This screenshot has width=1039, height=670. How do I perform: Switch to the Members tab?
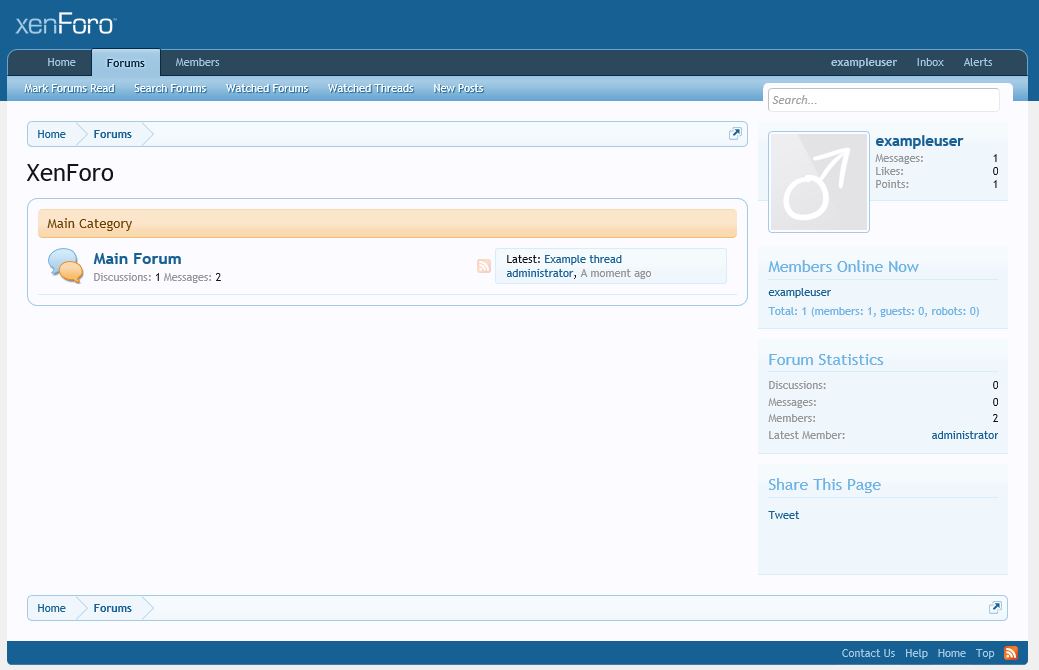(197, 62)
